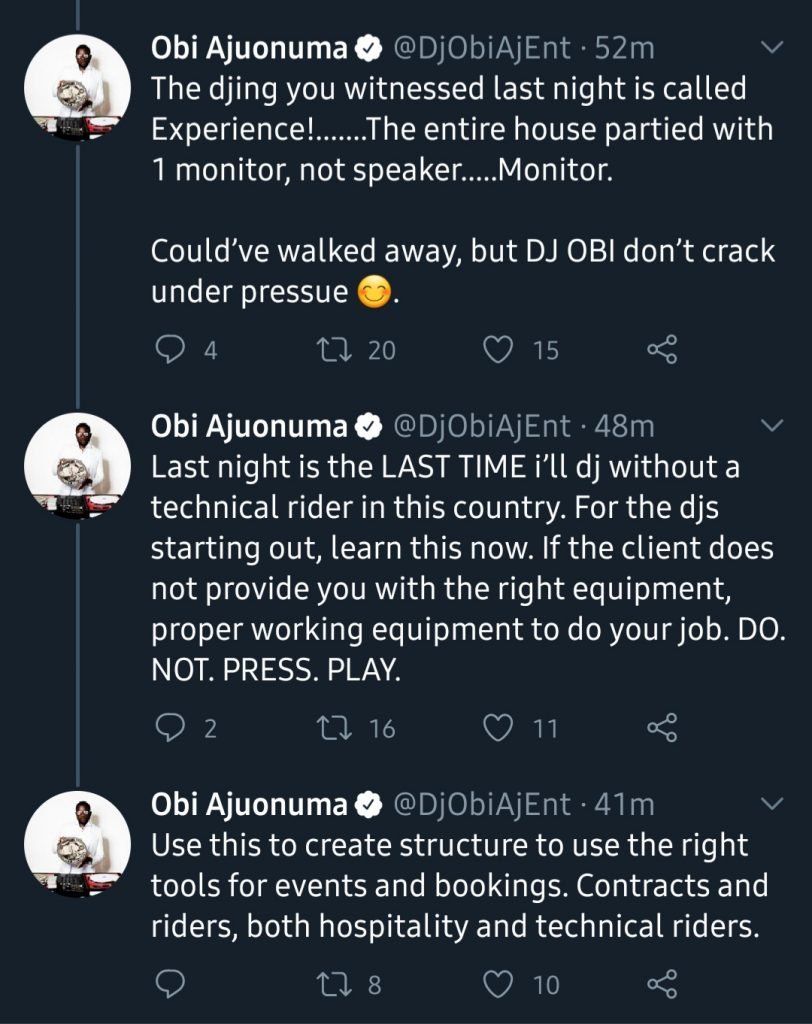Like the tweet with 11 likes
The image size is (812, 1024).
coord(497,728)
